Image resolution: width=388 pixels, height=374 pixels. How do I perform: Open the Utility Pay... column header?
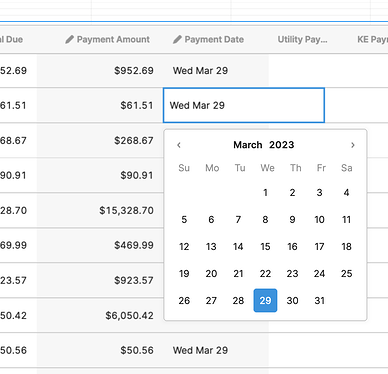(x=302, y=40)
